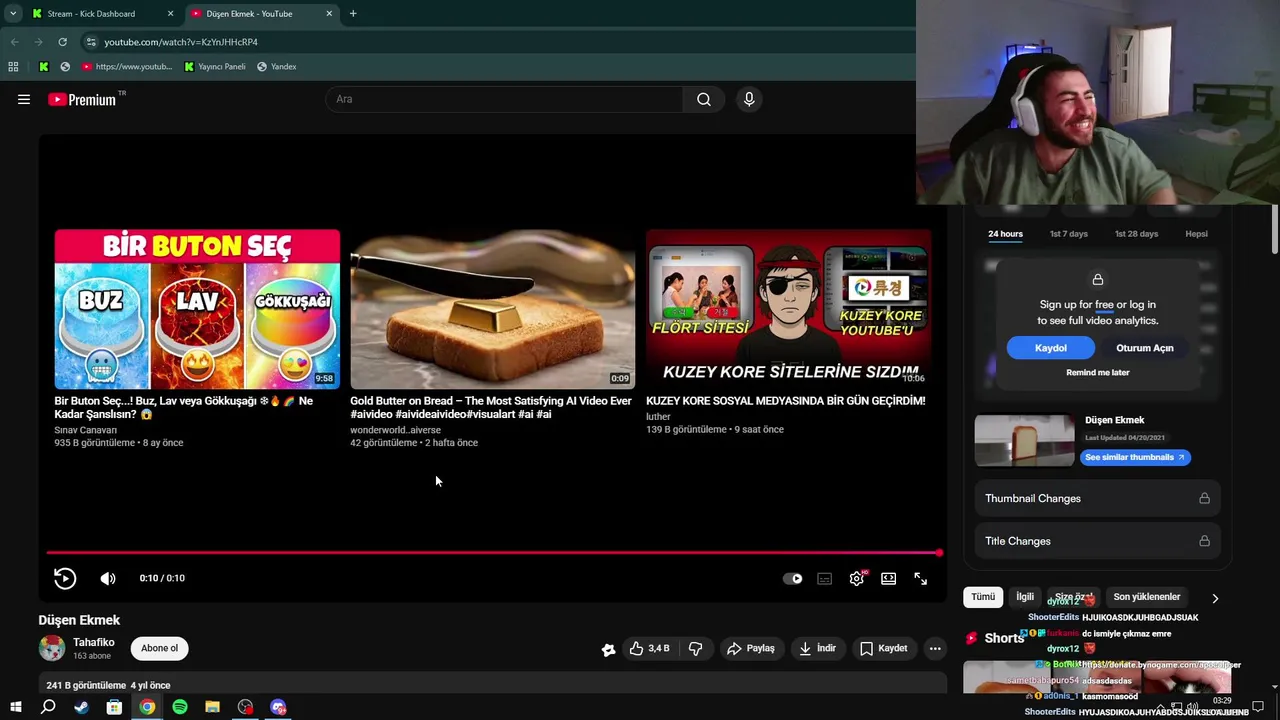Open more actions three-dot menu
Screen dimensions: 1280x720
[935, 648]
